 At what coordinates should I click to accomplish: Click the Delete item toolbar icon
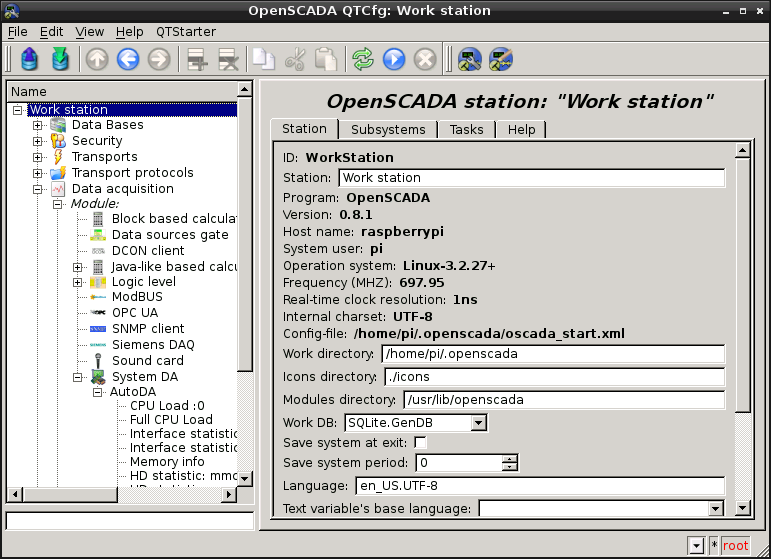[228, 59]
